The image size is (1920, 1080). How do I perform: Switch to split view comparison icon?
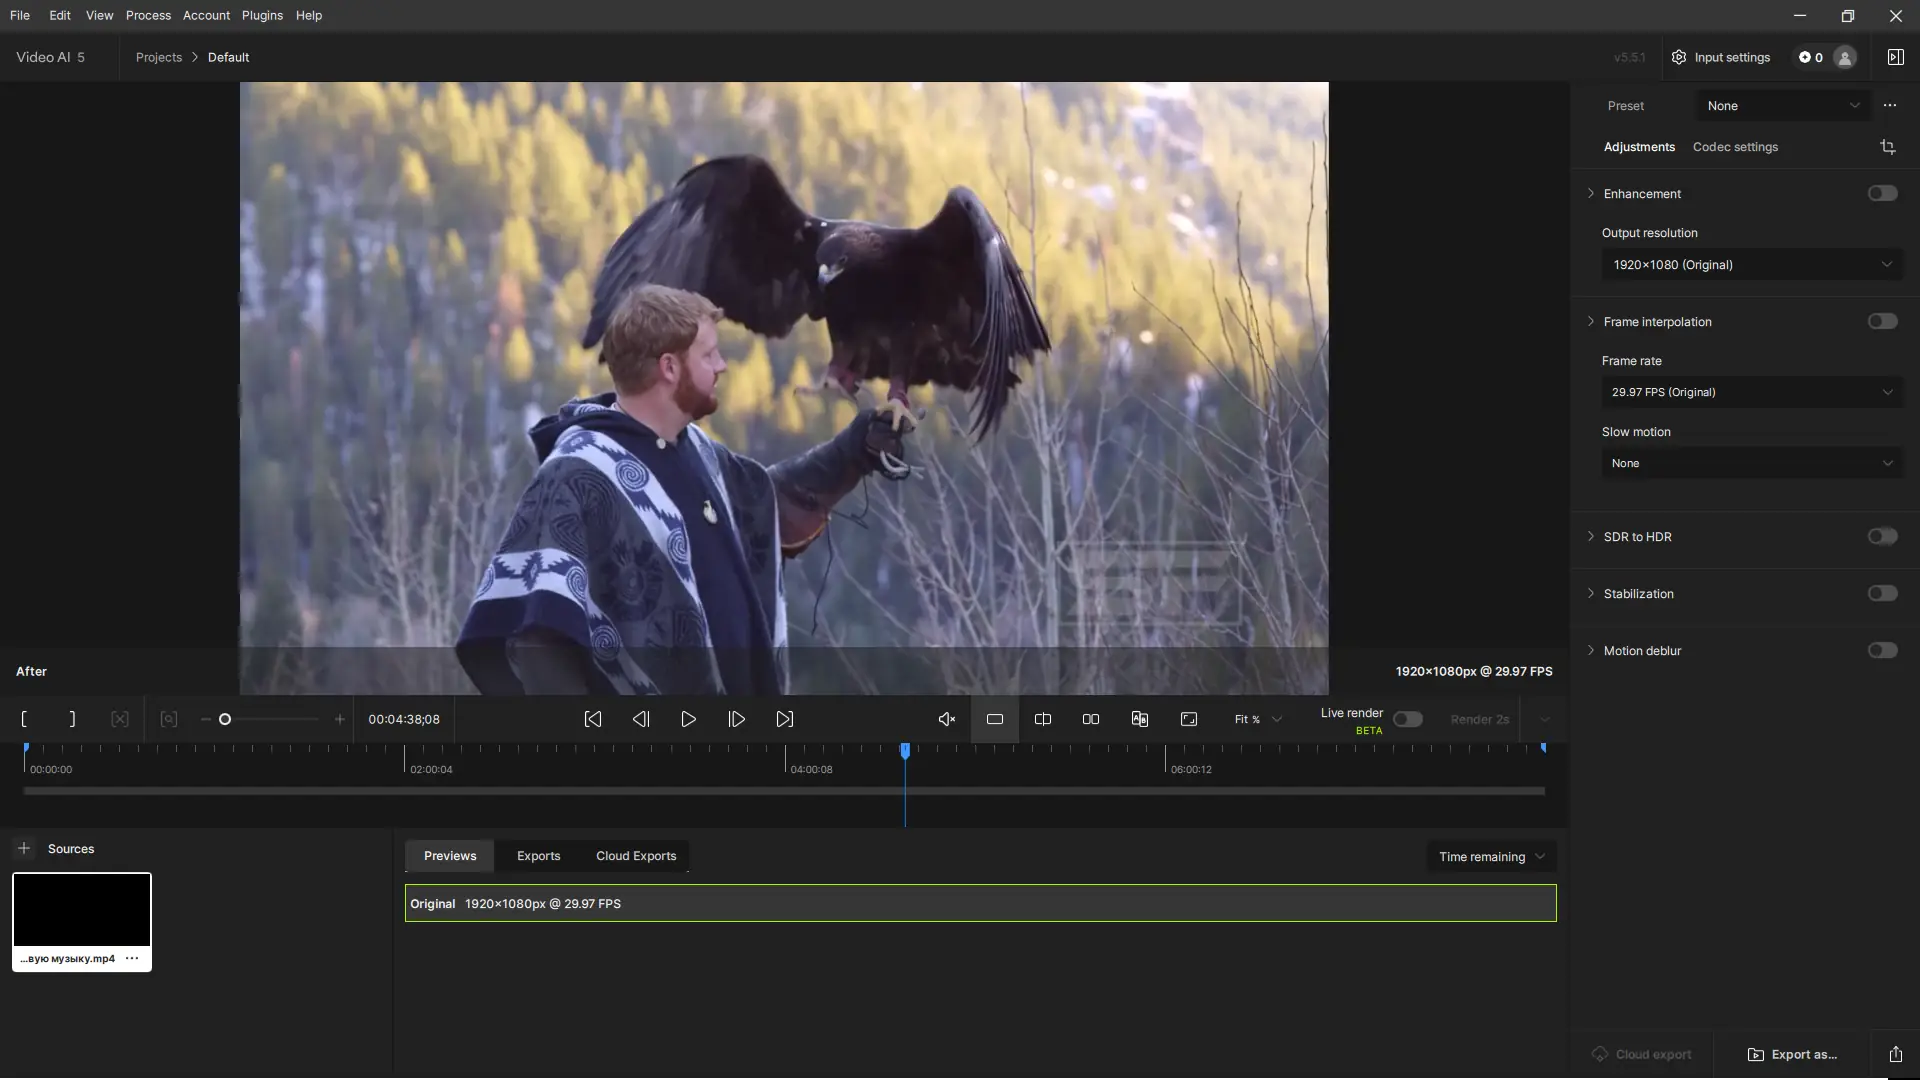pos(1043,719)
